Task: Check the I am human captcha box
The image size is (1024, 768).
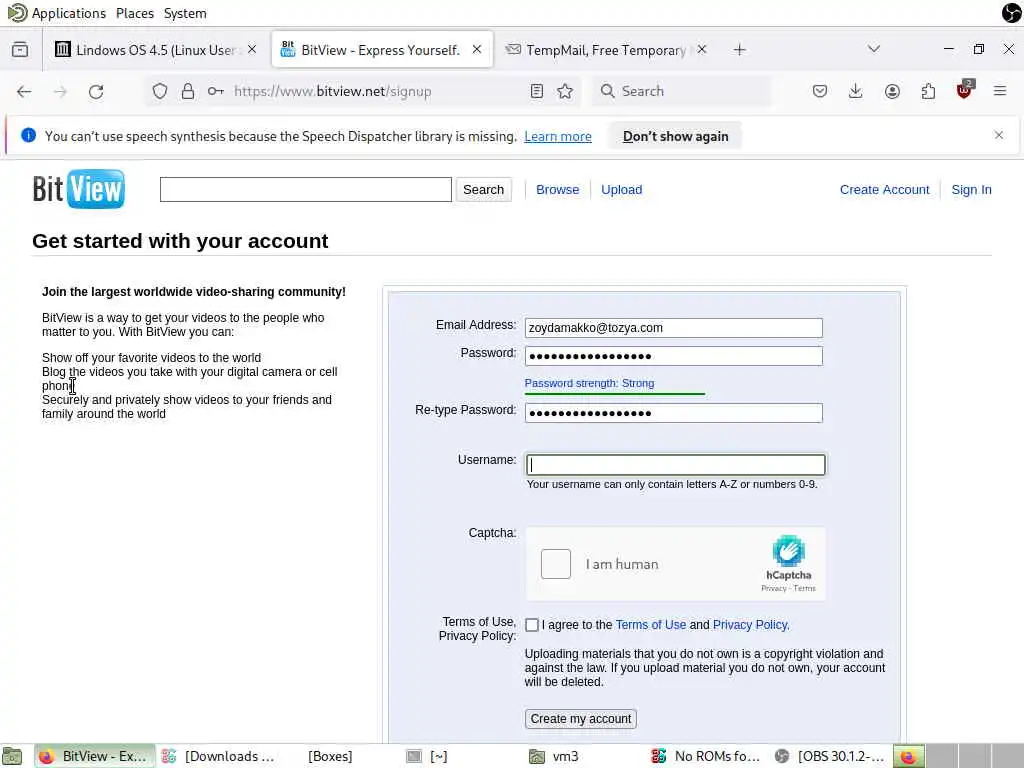Action: (x=556, y=564)
